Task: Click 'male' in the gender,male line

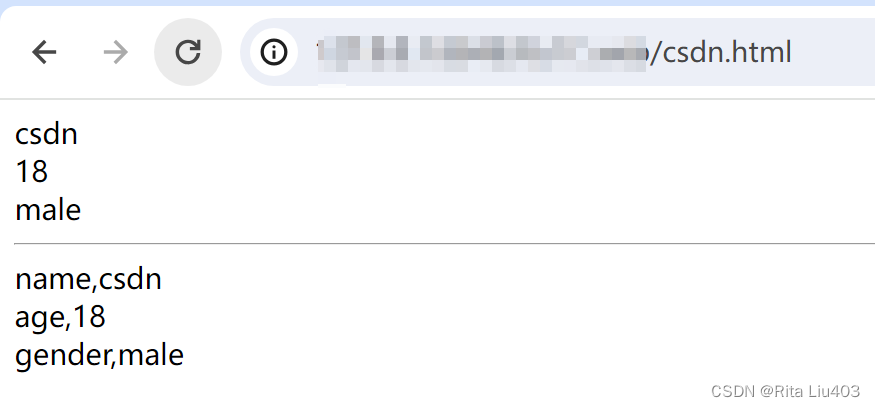Action: click(x=151, y=355)
